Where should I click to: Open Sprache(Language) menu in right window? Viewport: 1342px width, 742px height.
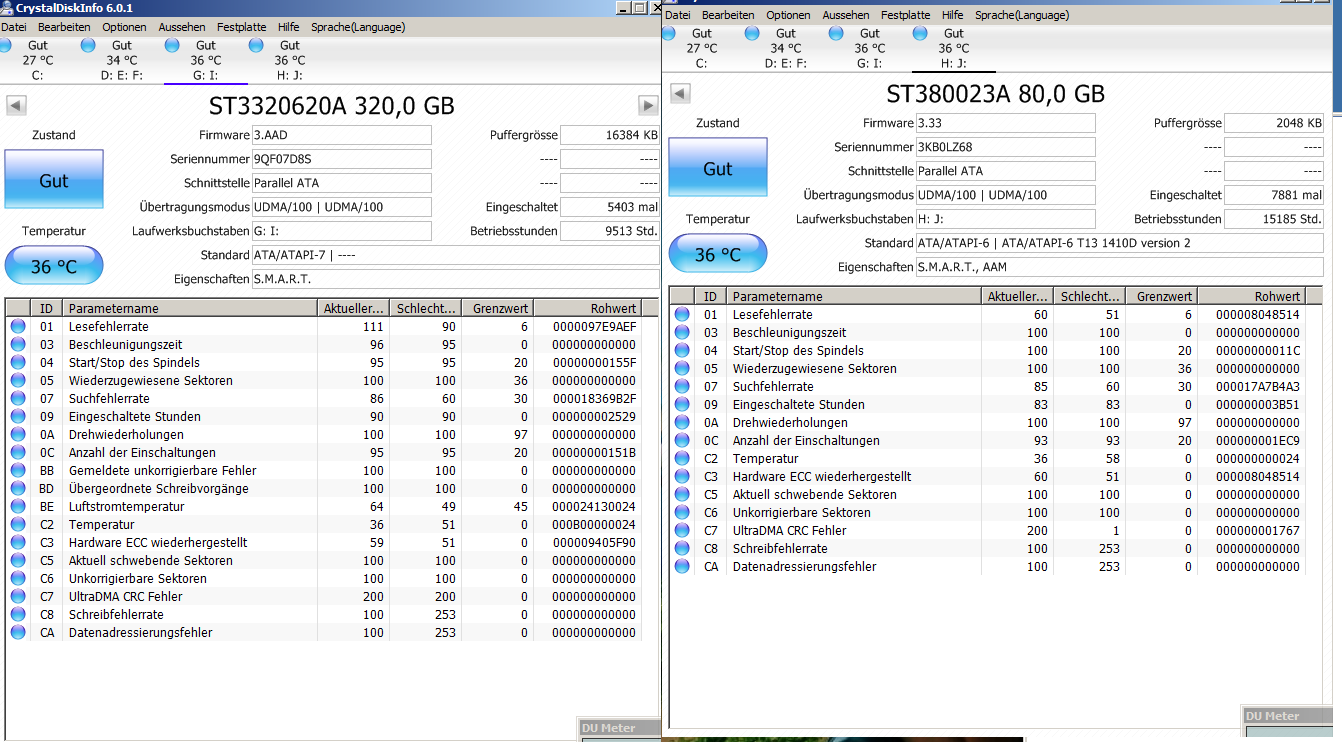1022,15
